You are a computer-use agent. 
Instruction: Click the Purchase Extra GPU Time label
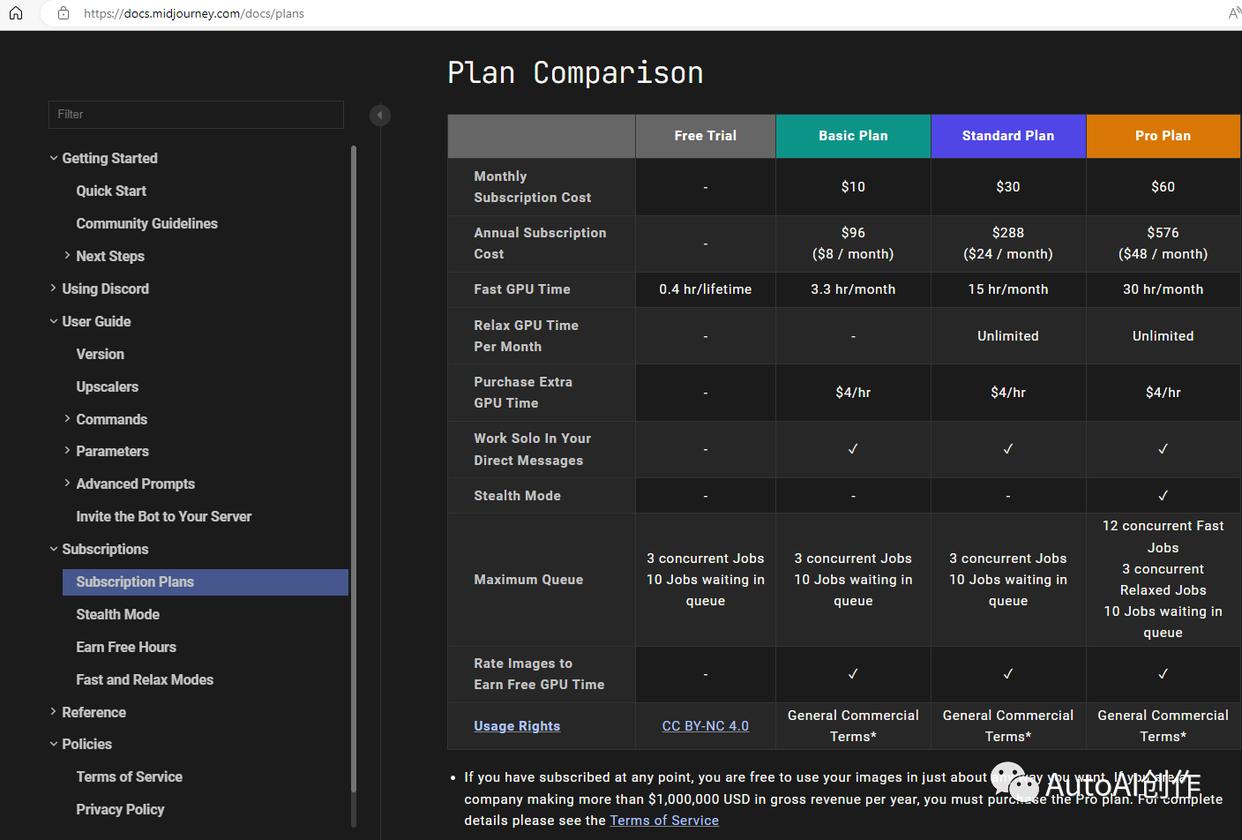coord(522,392)
